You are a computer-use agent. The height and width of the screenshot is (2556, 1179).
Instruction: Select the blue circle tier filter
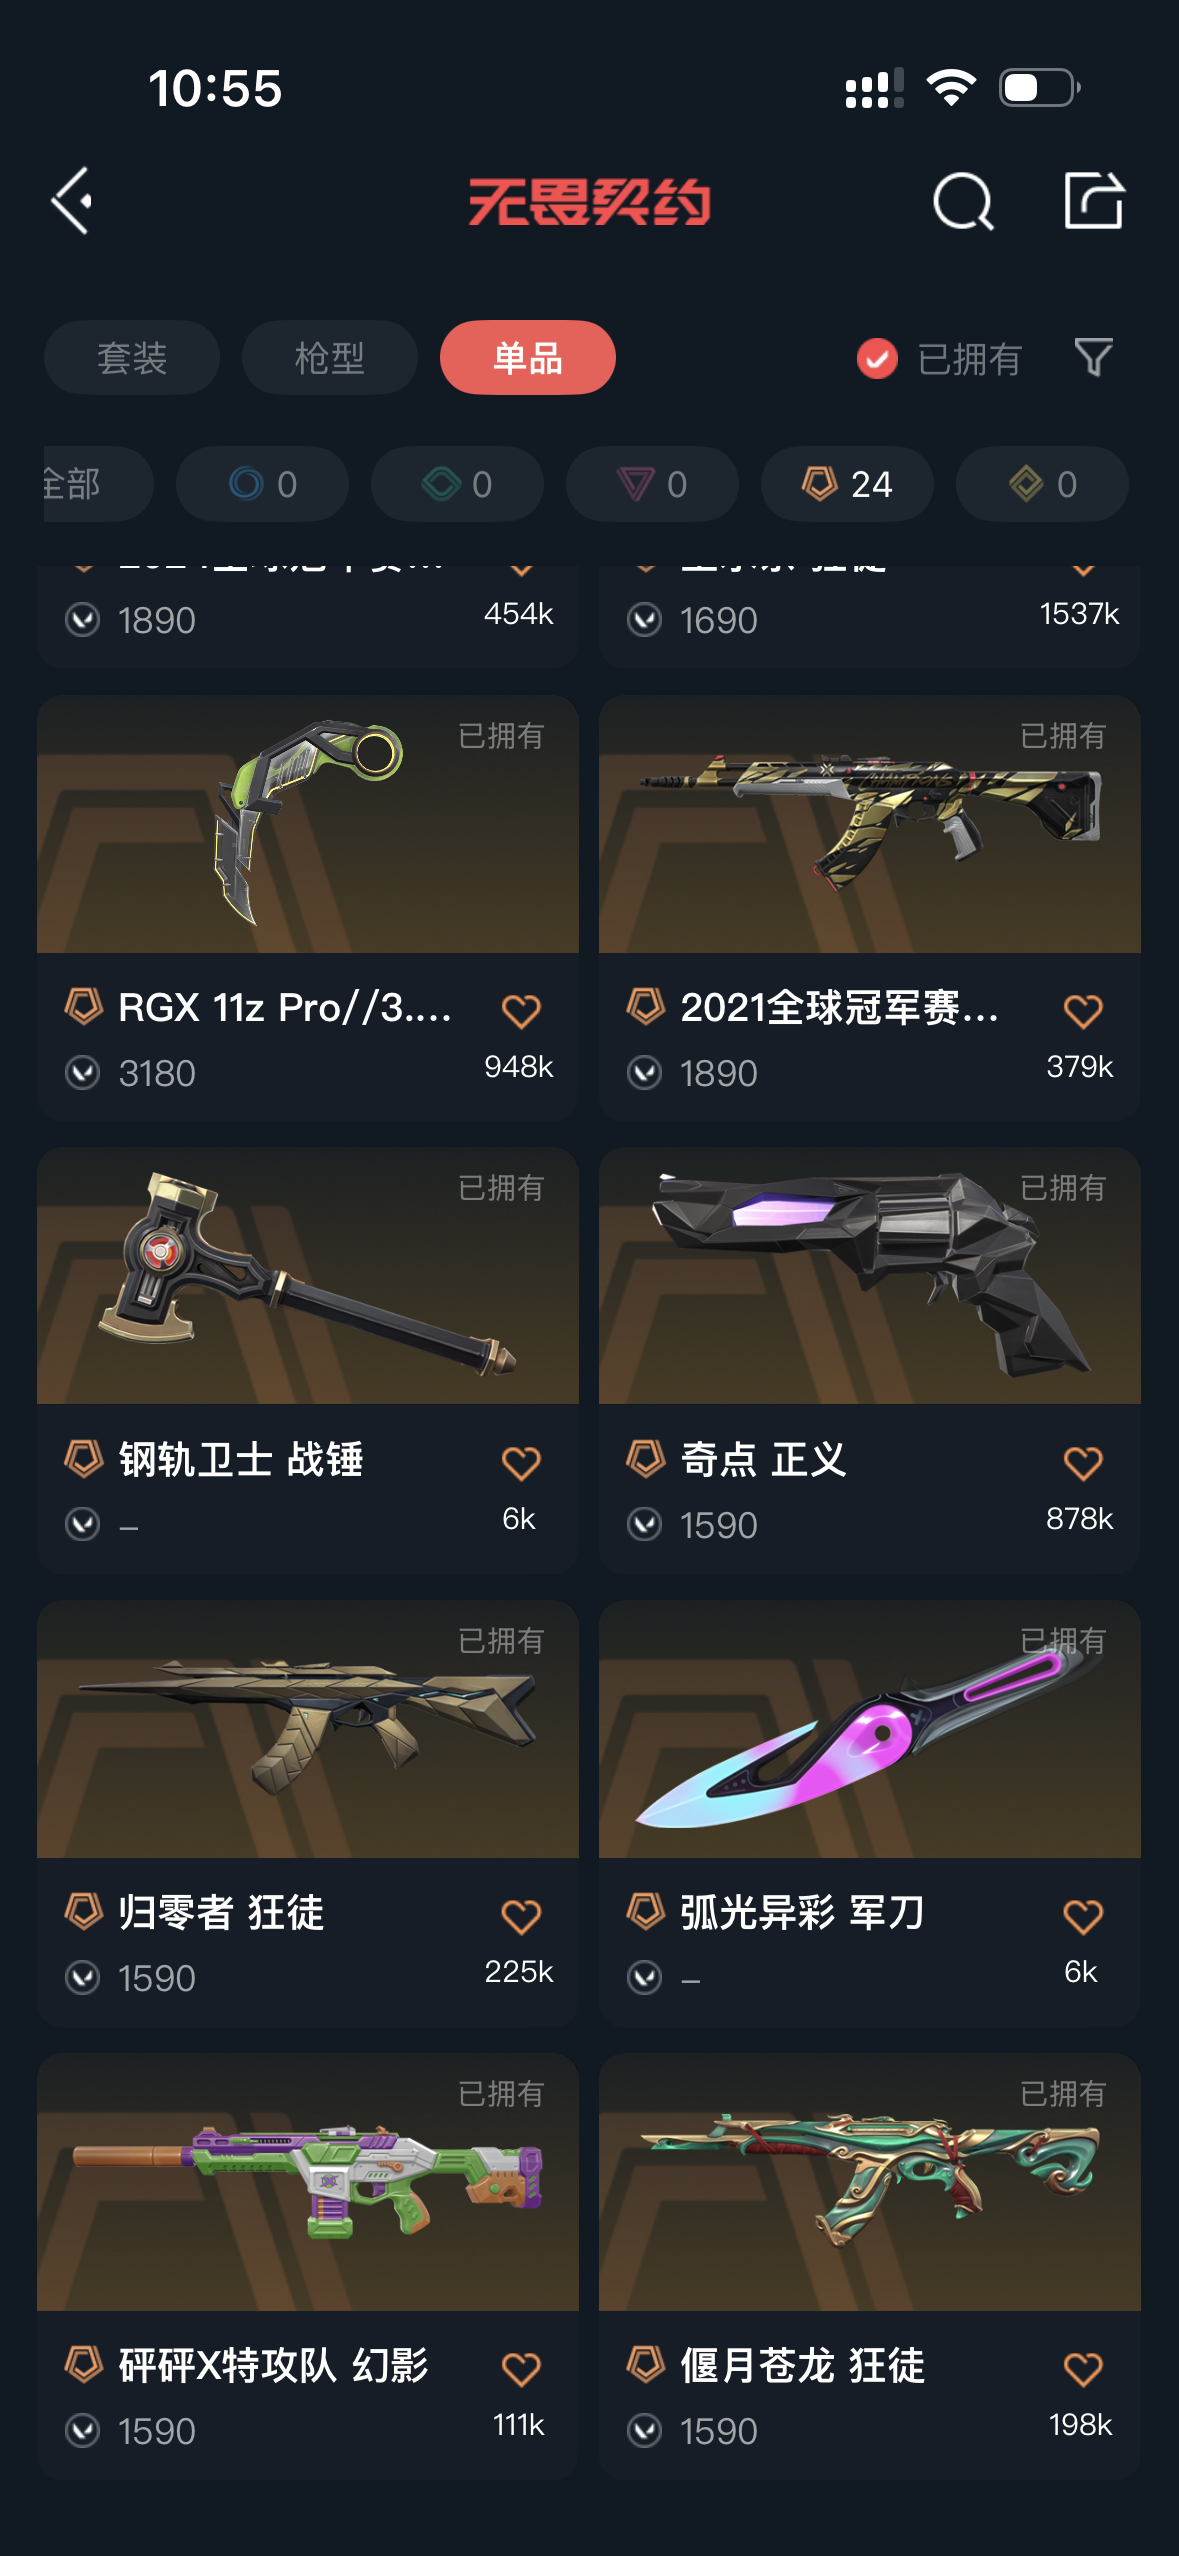[262, 484]
